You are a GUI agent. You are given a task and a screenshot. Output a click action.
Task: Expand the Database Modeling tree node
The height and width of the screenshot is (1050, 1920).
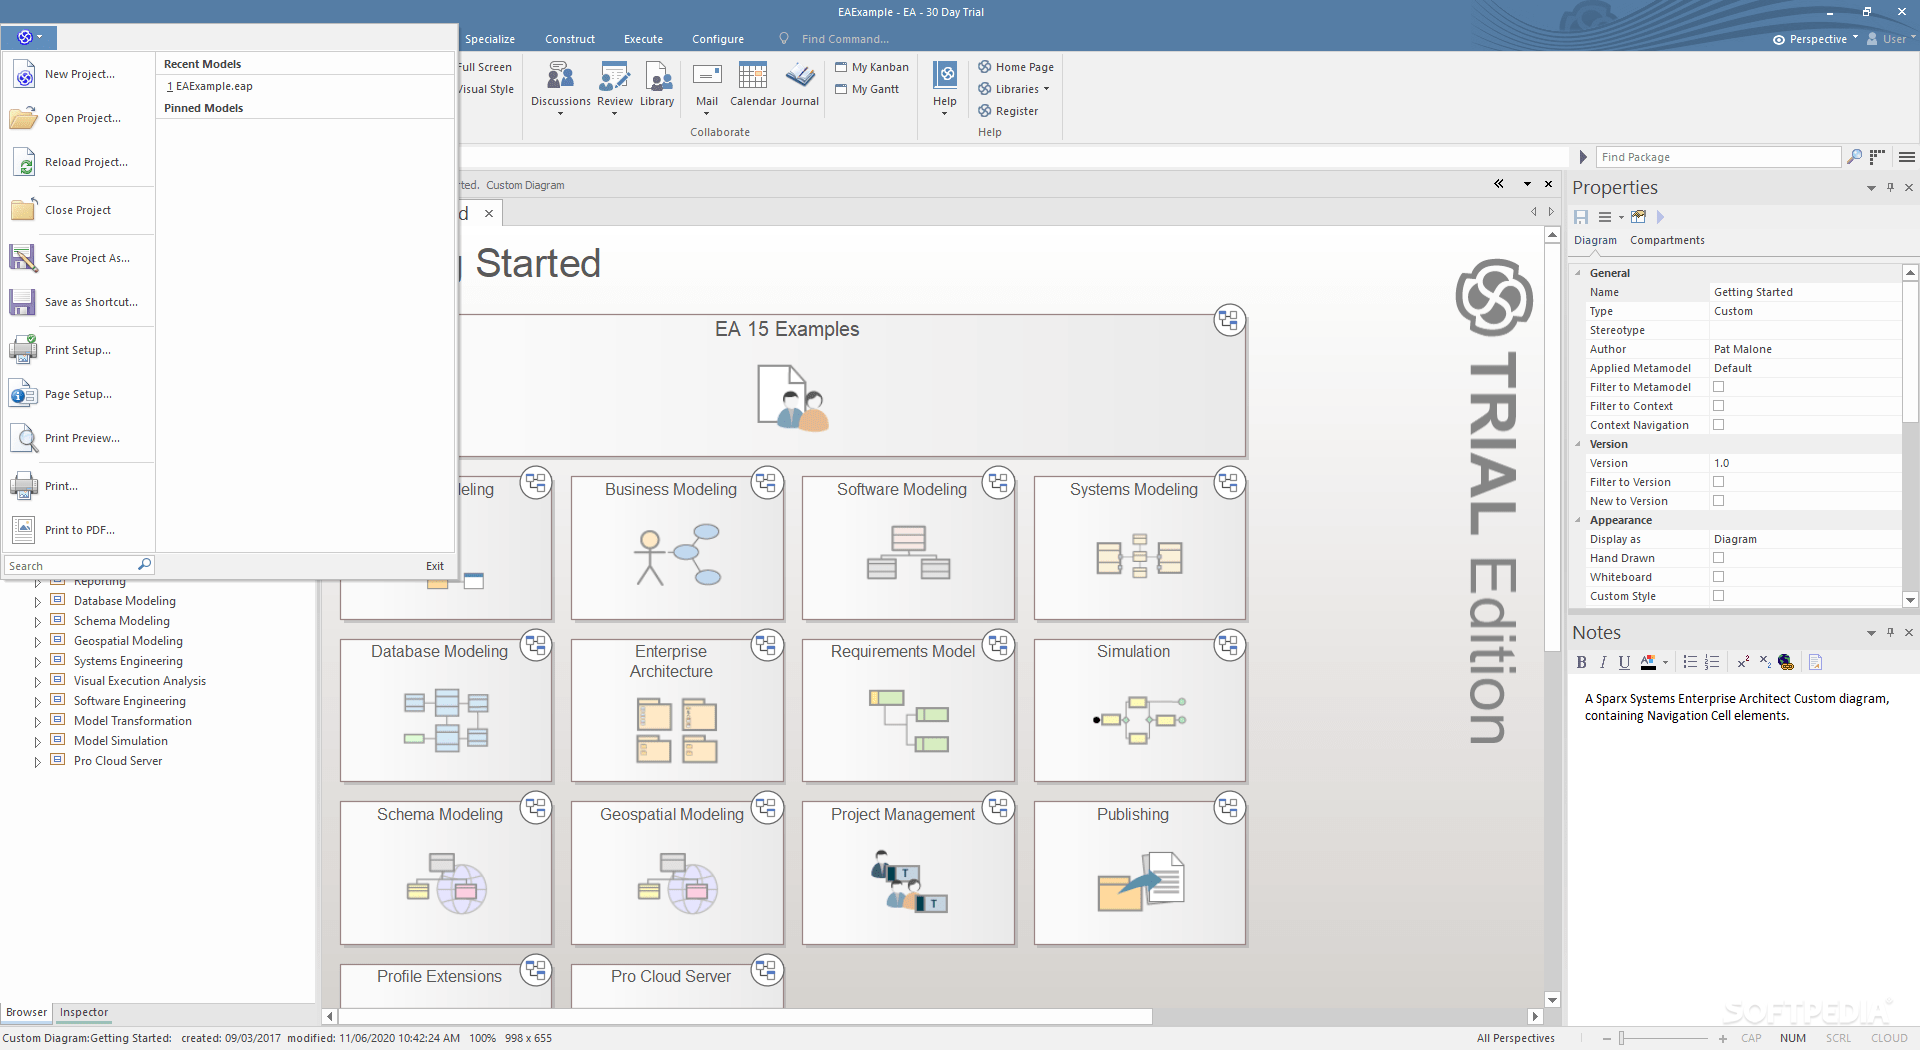tap(37, 602)
